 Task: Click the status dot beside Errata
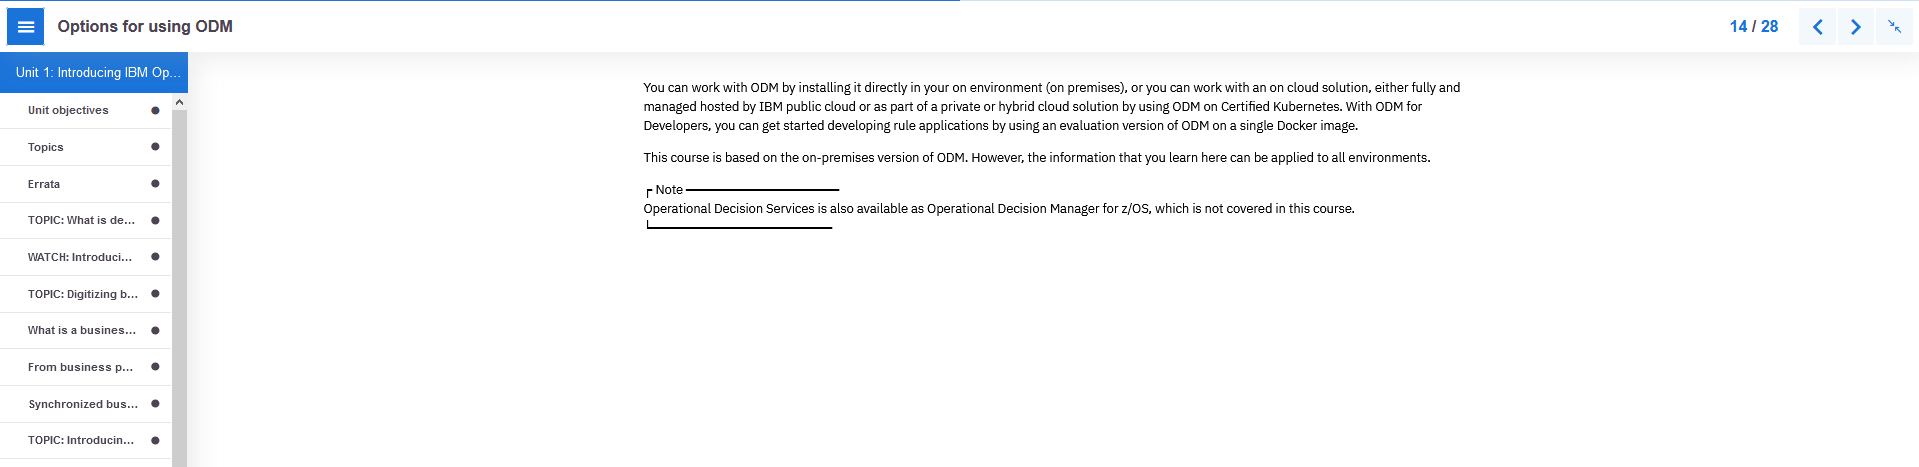pyautogui.click(x=155, y=184)
